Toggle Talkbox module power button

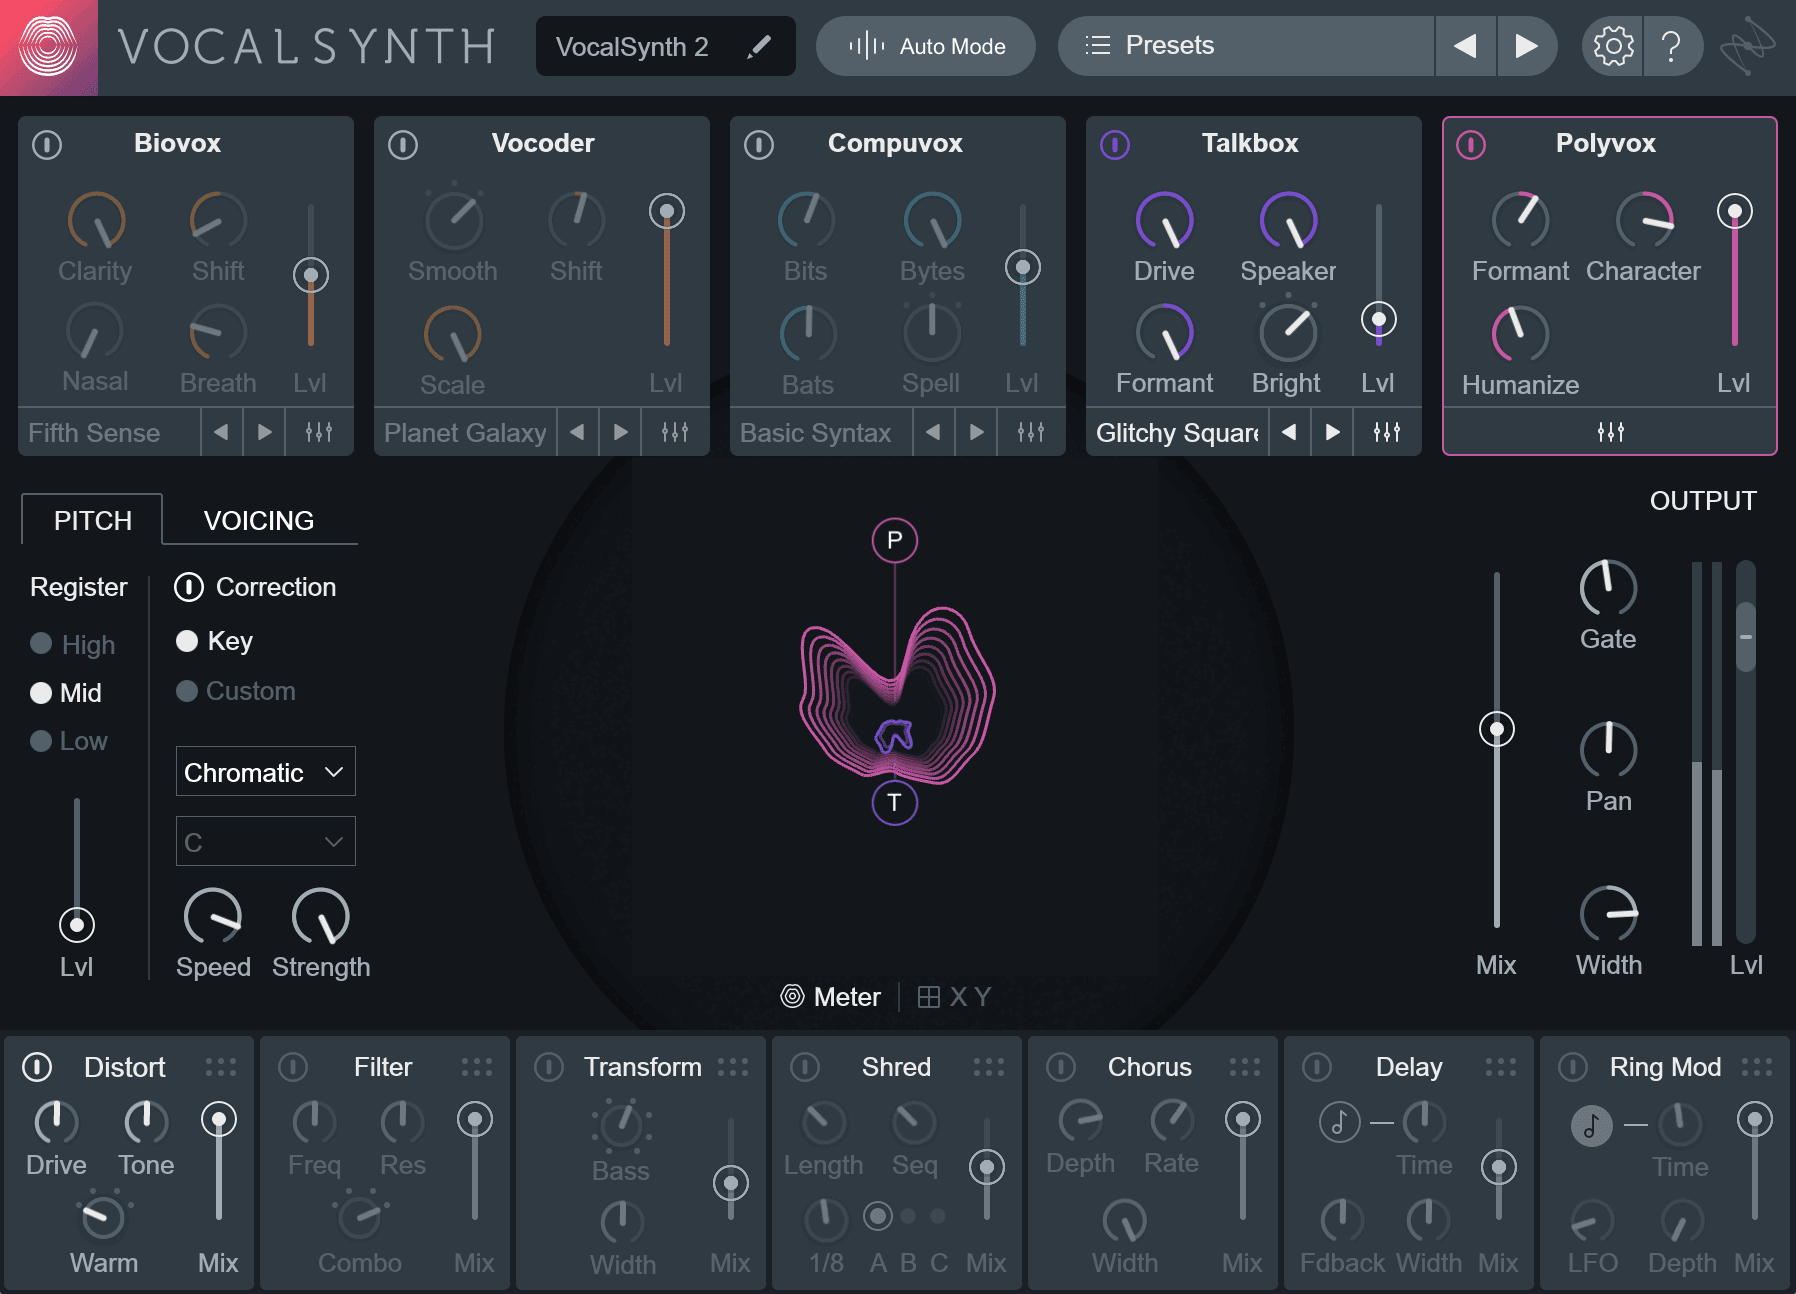[x=1115, y=145]
